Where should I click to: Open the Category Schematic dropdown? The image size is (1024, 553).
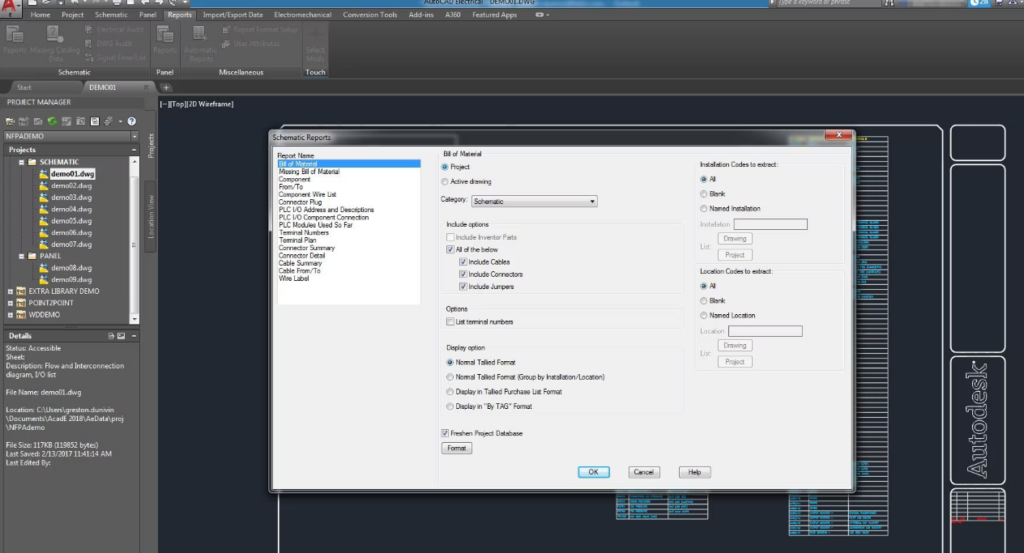click(x=534, y=202)
